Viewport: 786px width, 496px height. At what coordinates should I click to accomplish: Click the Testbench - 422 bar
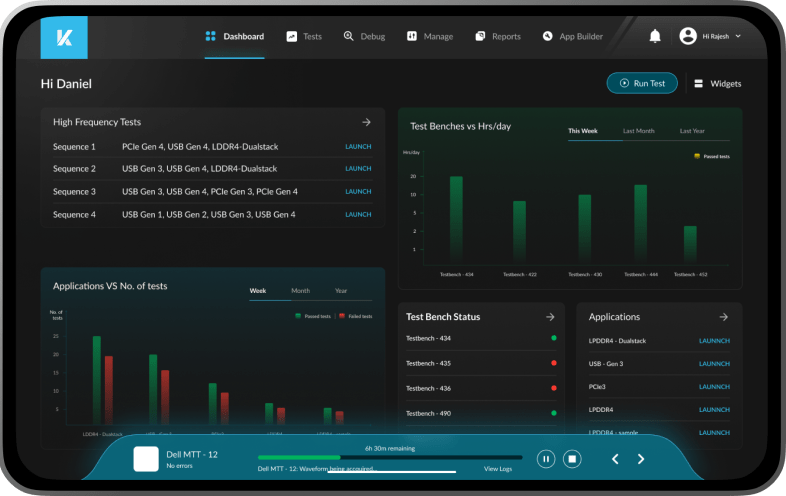tap(519, 232)
